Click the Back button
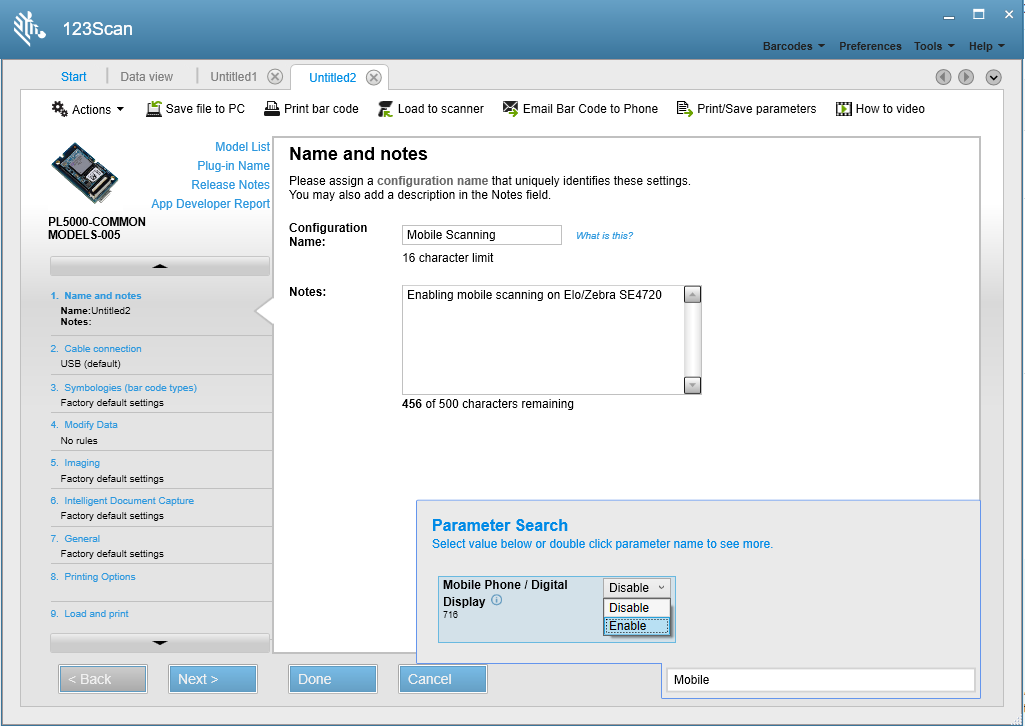This screenshot has height=726, width=1025. (x=103, y=679)
